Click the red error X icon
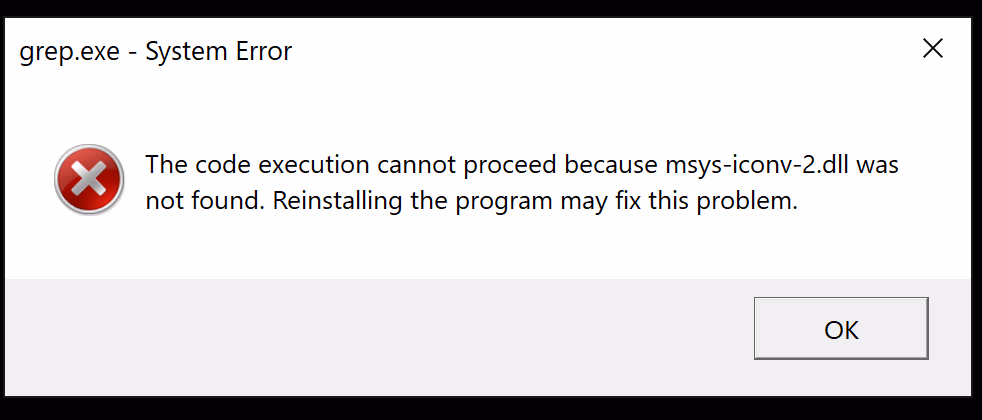The image size is (982, 420). pos(90,180)
